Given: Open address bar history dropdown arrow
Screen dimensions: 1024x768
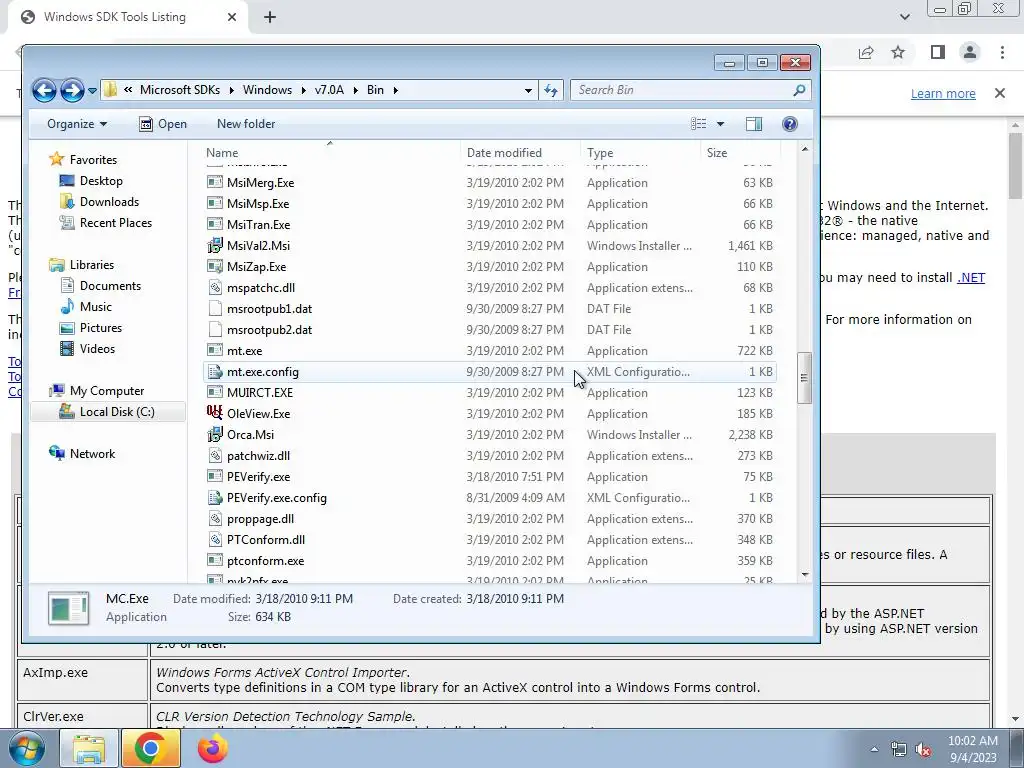Looking at the screenshot, I should [528, 91].
